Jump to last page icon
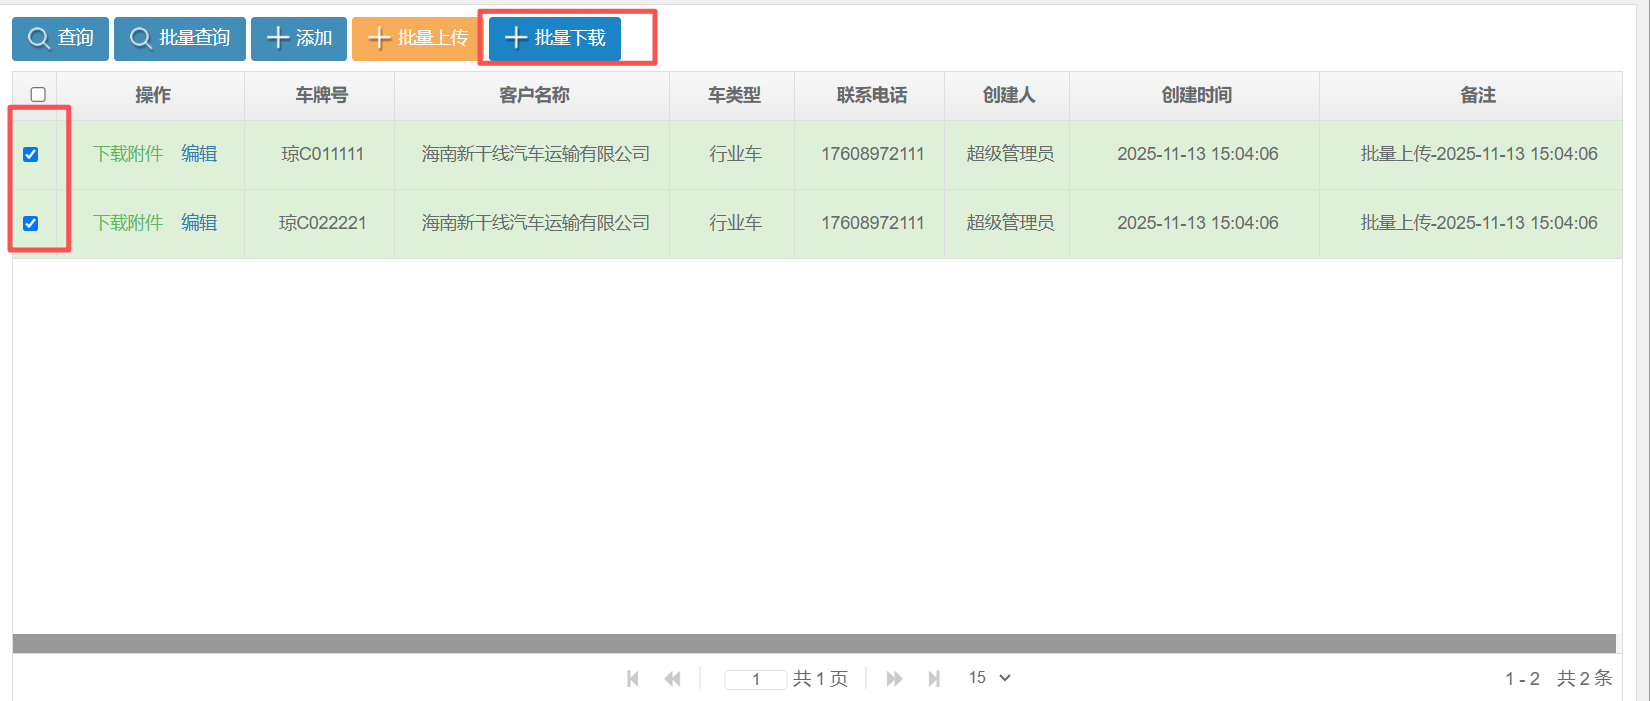This screenshot has height=701, width=1650. [x=934, y=679]
